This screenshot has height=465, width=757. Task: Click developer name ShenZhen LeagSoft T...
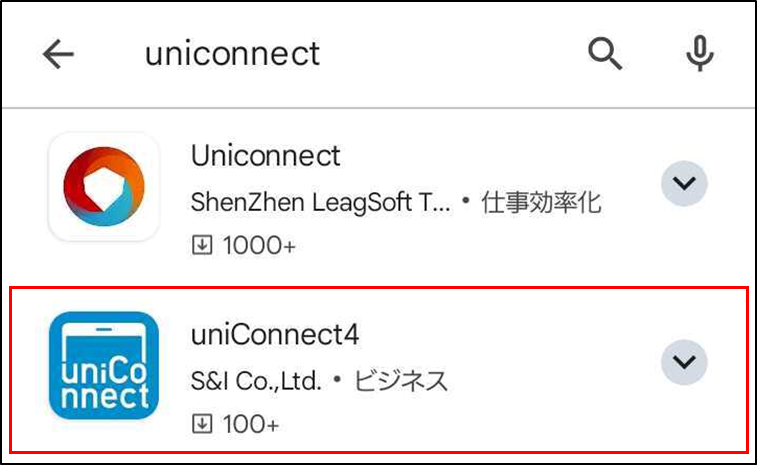[x=320, y=202]
